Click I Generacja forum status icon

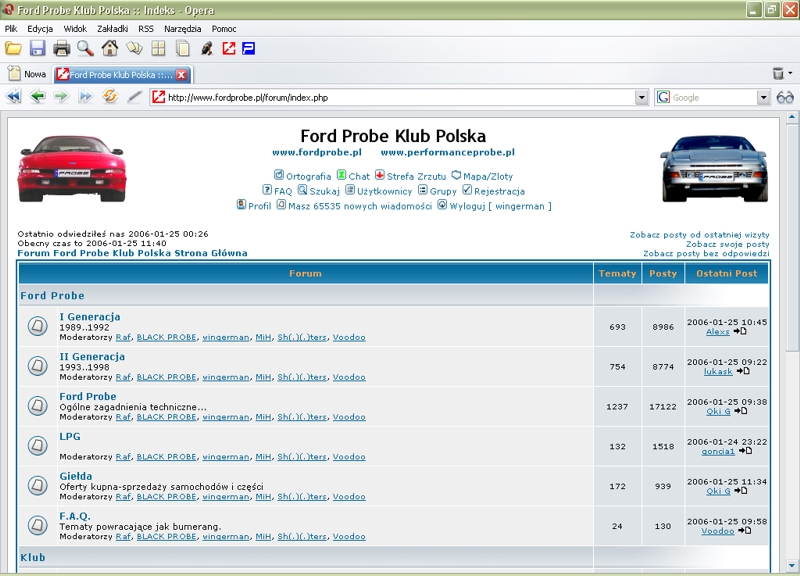coord(37,326)
